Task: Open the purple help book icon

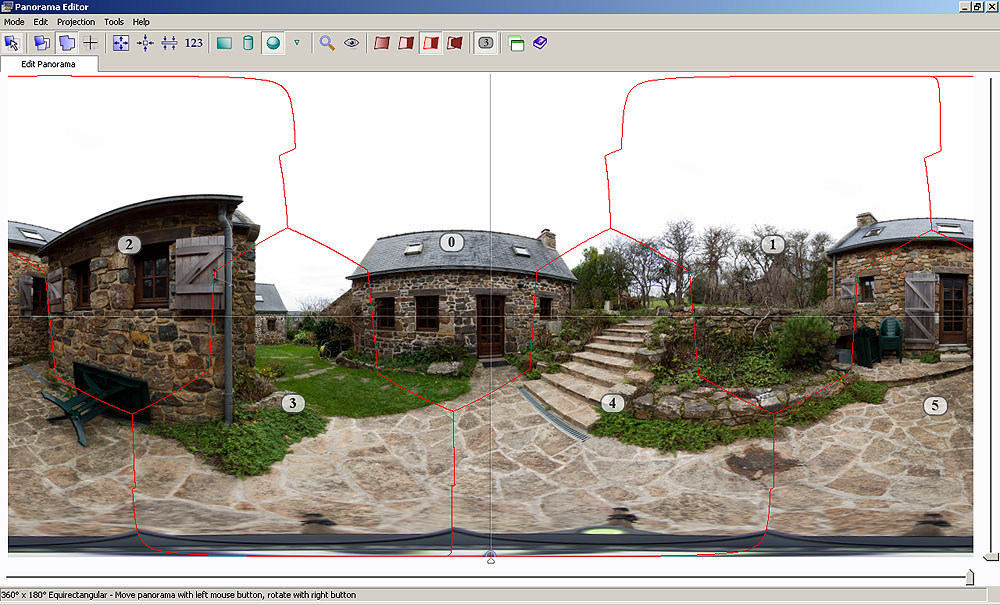Action: coord(540,43)
